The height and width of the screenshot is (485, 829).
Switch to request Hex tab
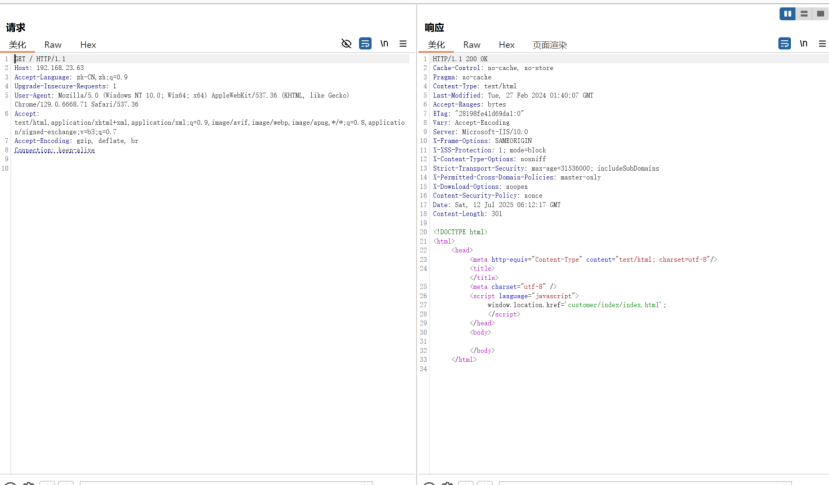tap(88, 44)
